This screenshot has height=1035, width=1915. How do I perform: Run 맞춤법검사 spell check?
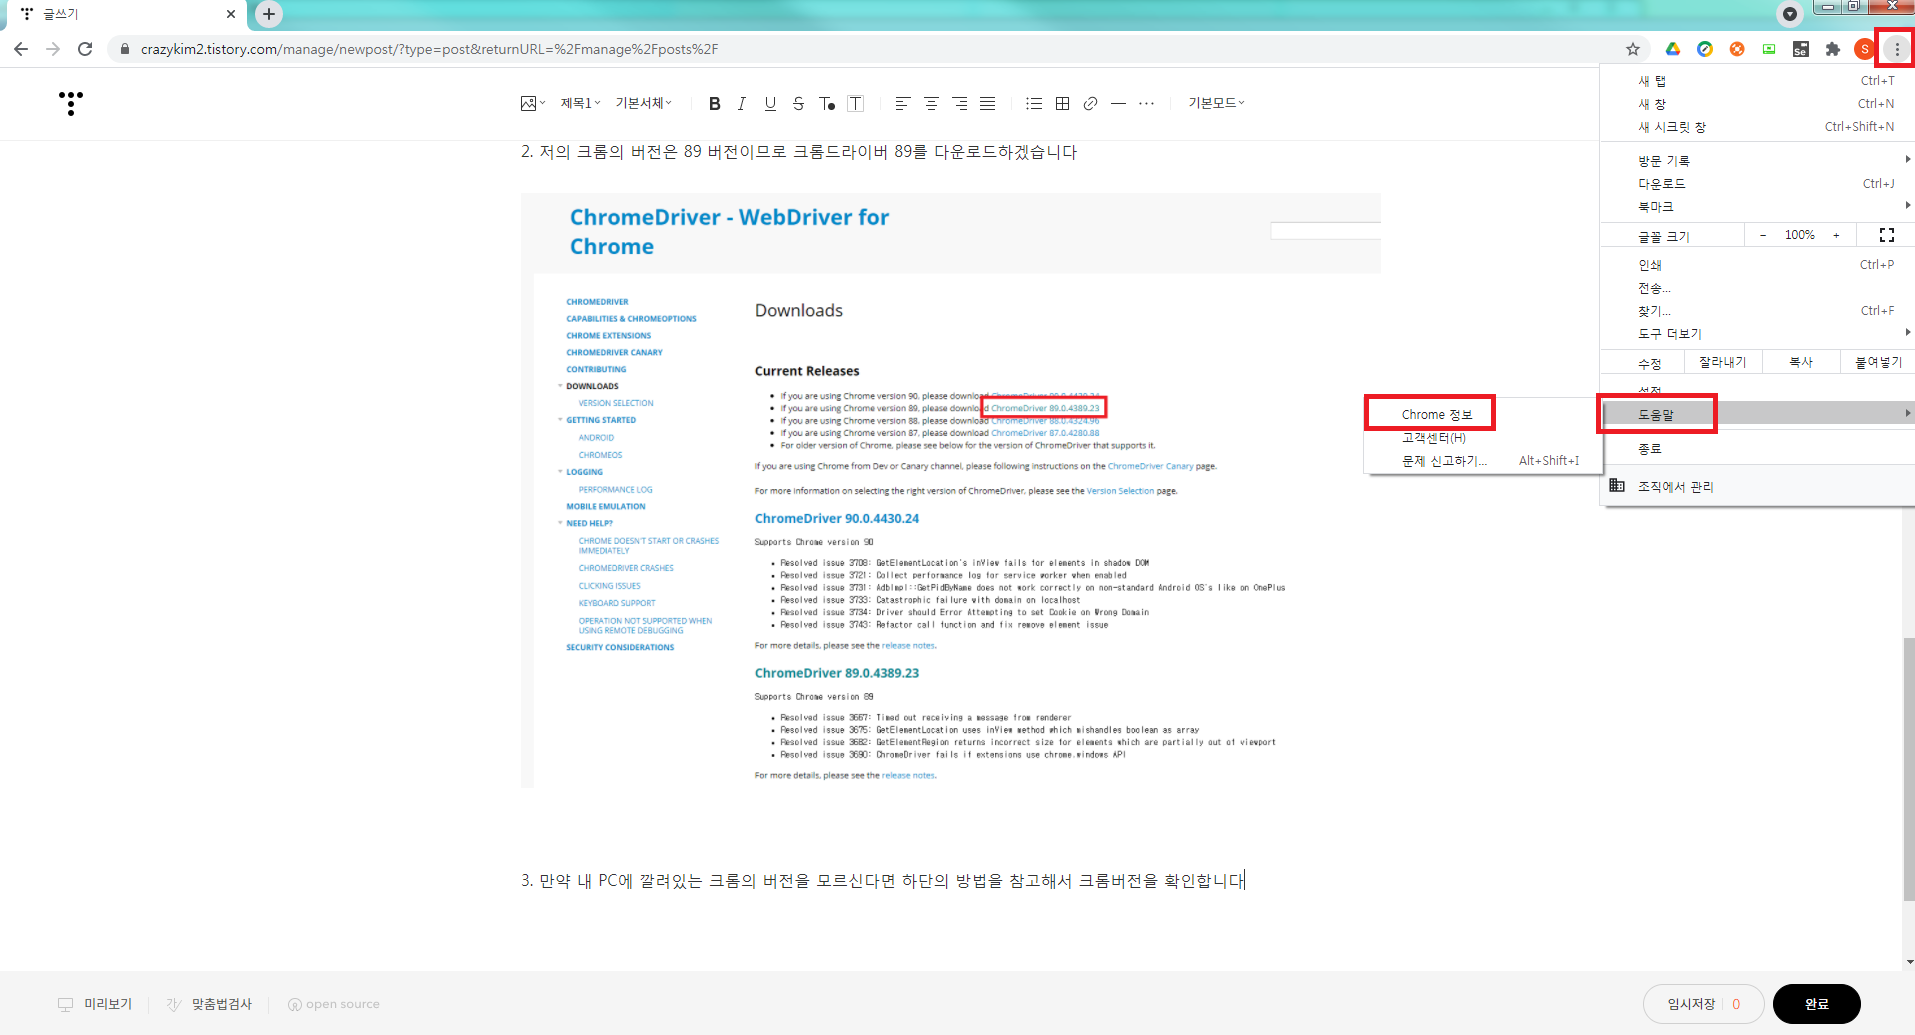(x=209, y=1004)
